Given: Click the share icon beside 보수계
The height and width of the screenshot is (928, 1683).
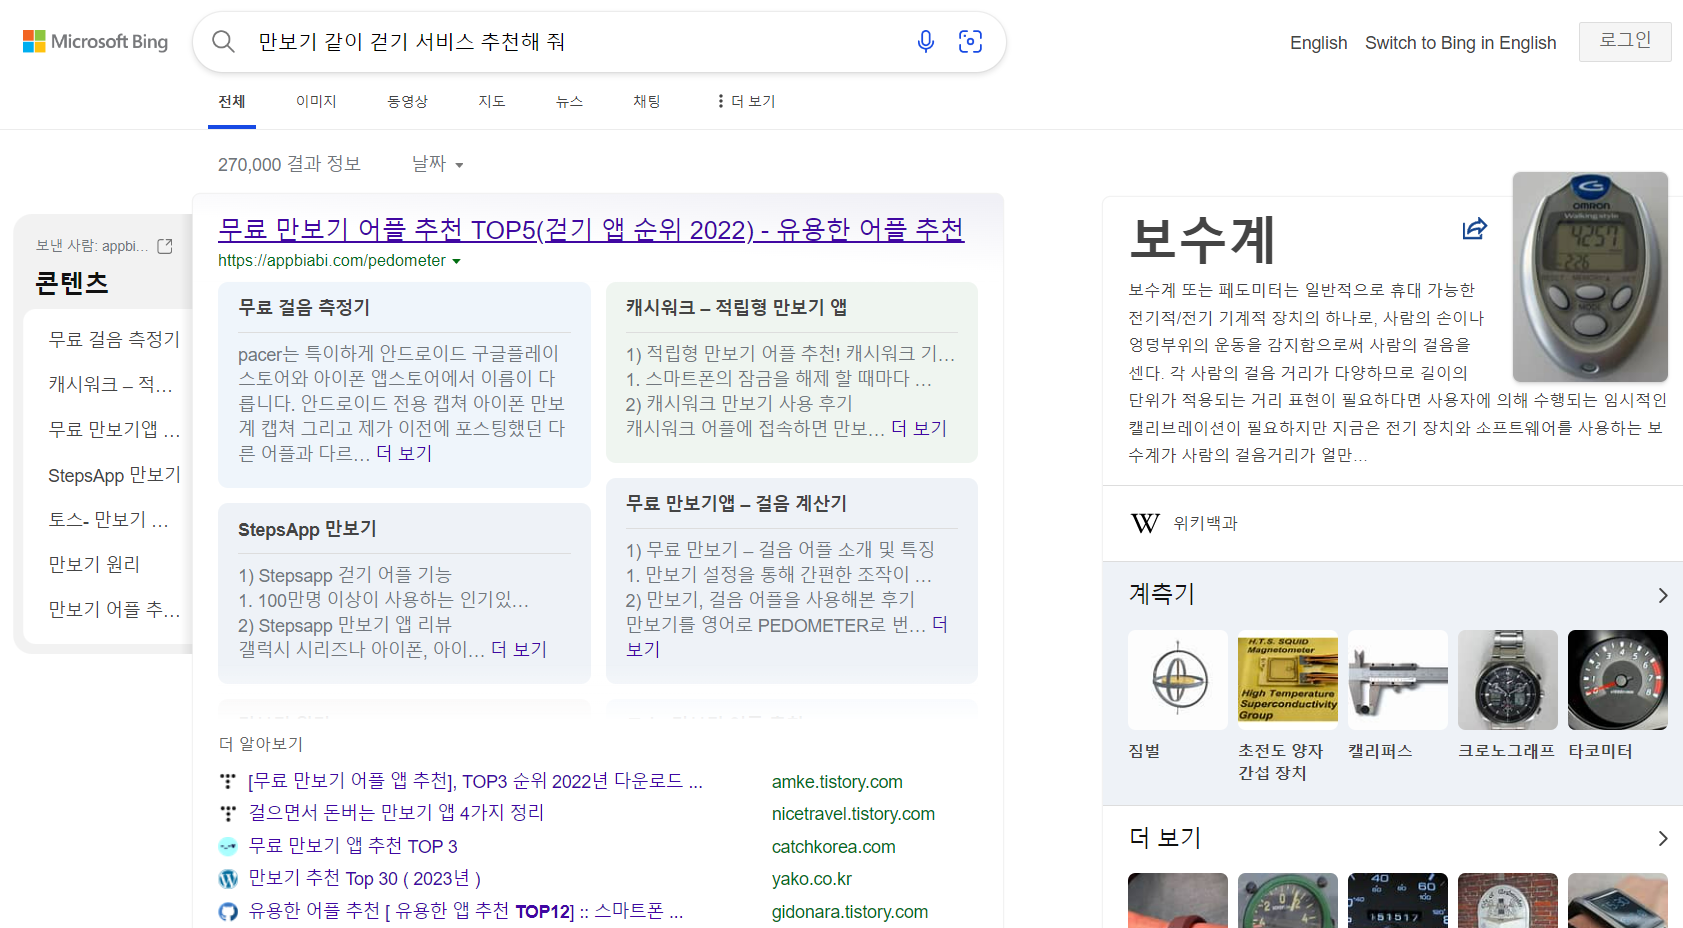Looking at the screenshot, I should tap(1474, 229).
